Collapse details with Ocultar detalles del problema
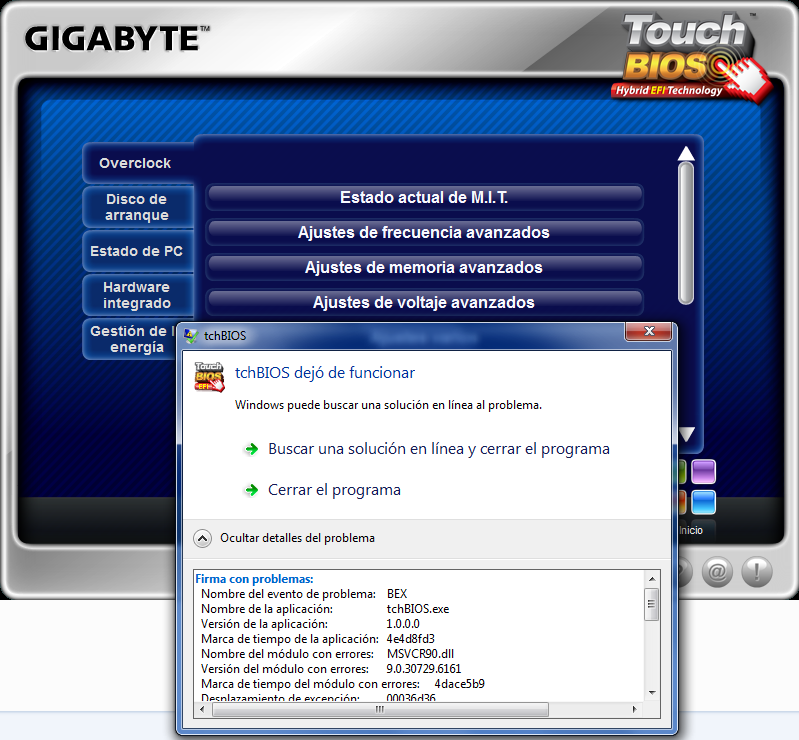The width and height of the screenshot is (799, 740). point(203,538)
